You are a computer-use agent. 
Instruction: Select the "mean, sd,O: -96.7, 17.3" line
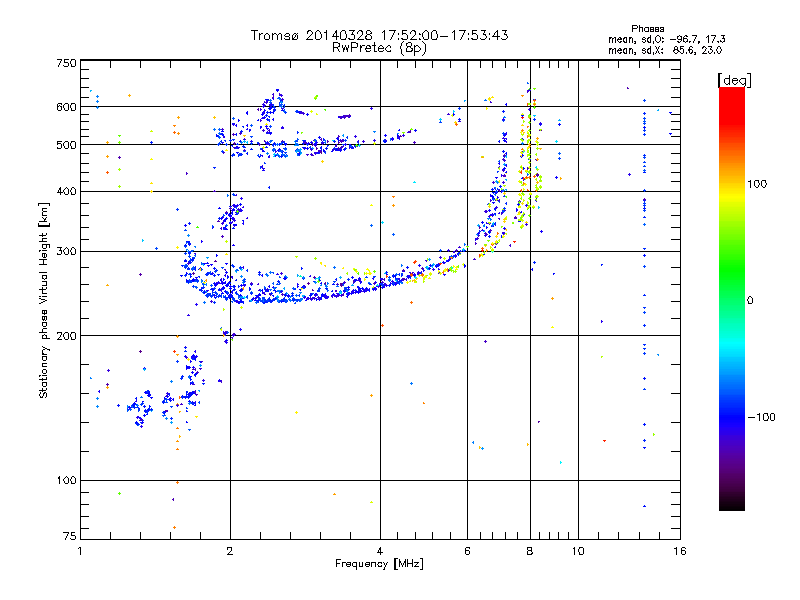pyautogui.click(x=666, y=39)
